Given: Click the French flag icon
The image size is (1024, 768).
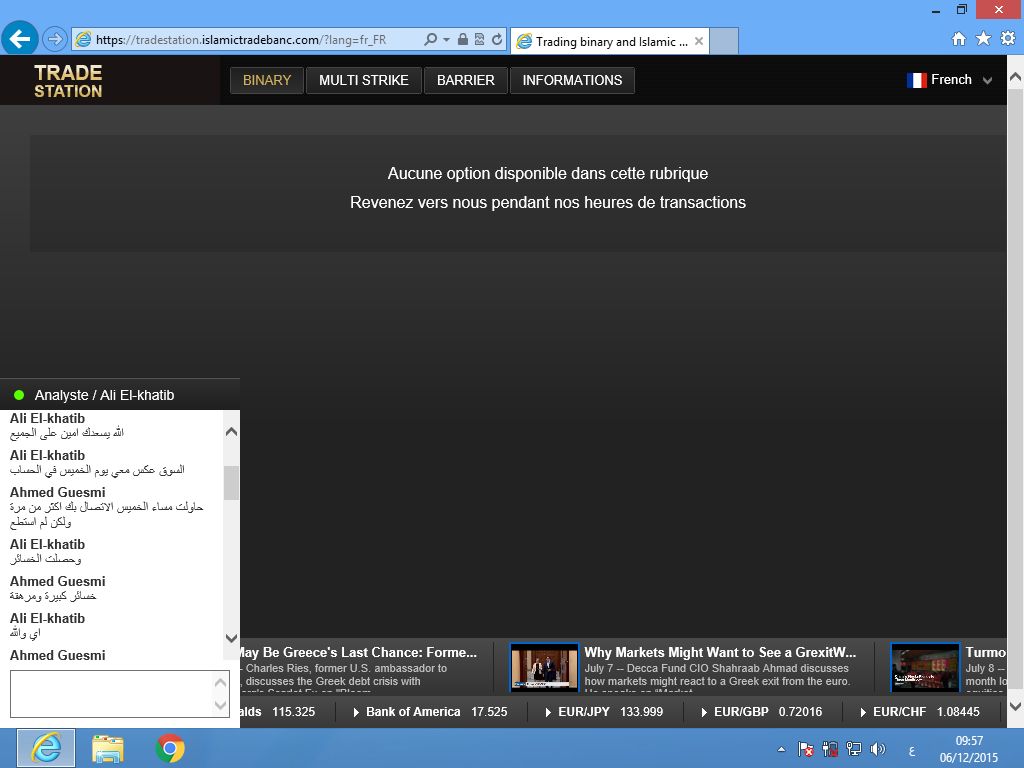Looking at the screenshot, I should (916, 80).
